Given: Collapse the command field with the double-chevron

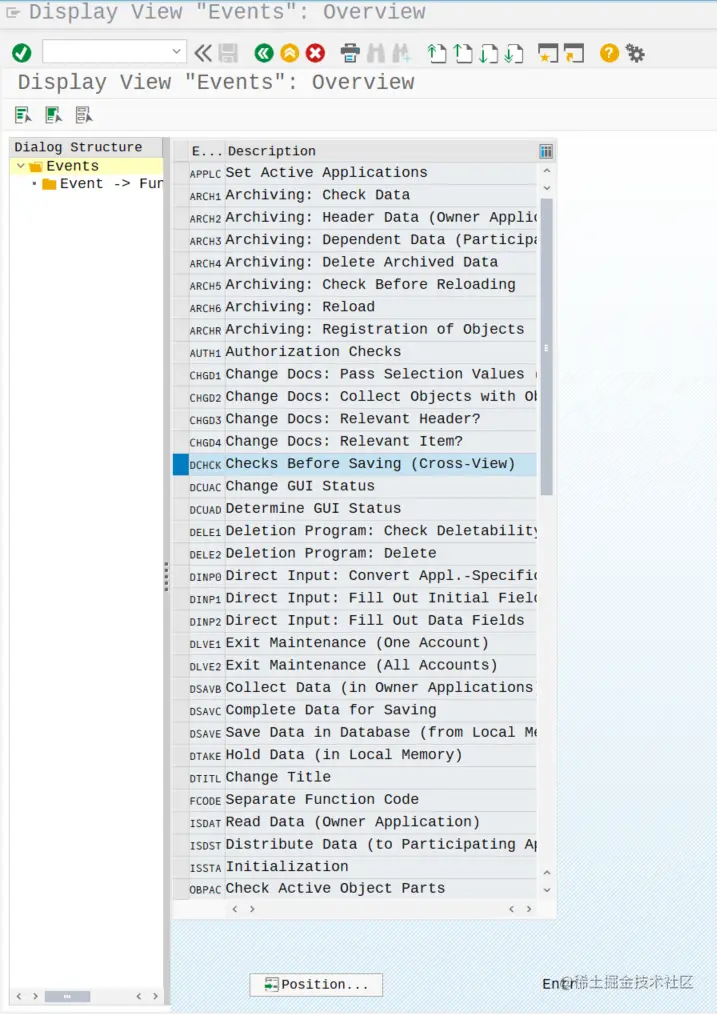Looking at the screenshot, I should (x=203, y=53).
